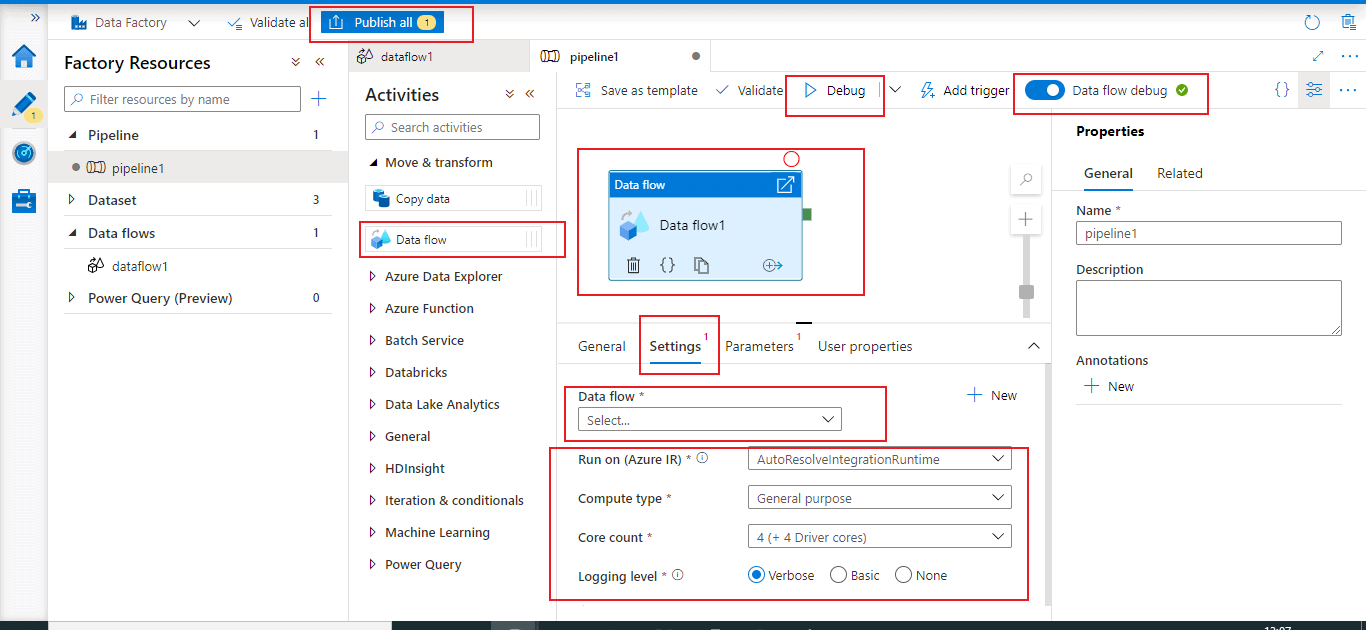This screenshot has width=1366, height=630.
Task: Add activity output arrow on Data flow1
Action: [x=772, y=265]
